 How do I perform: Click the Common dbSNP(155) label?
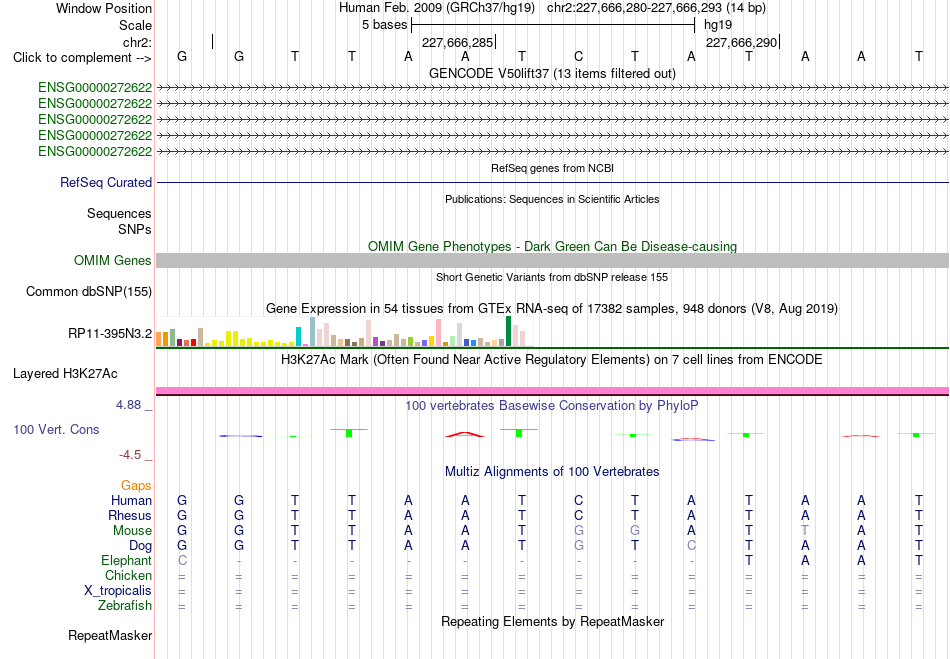click(x=89, y=291)
